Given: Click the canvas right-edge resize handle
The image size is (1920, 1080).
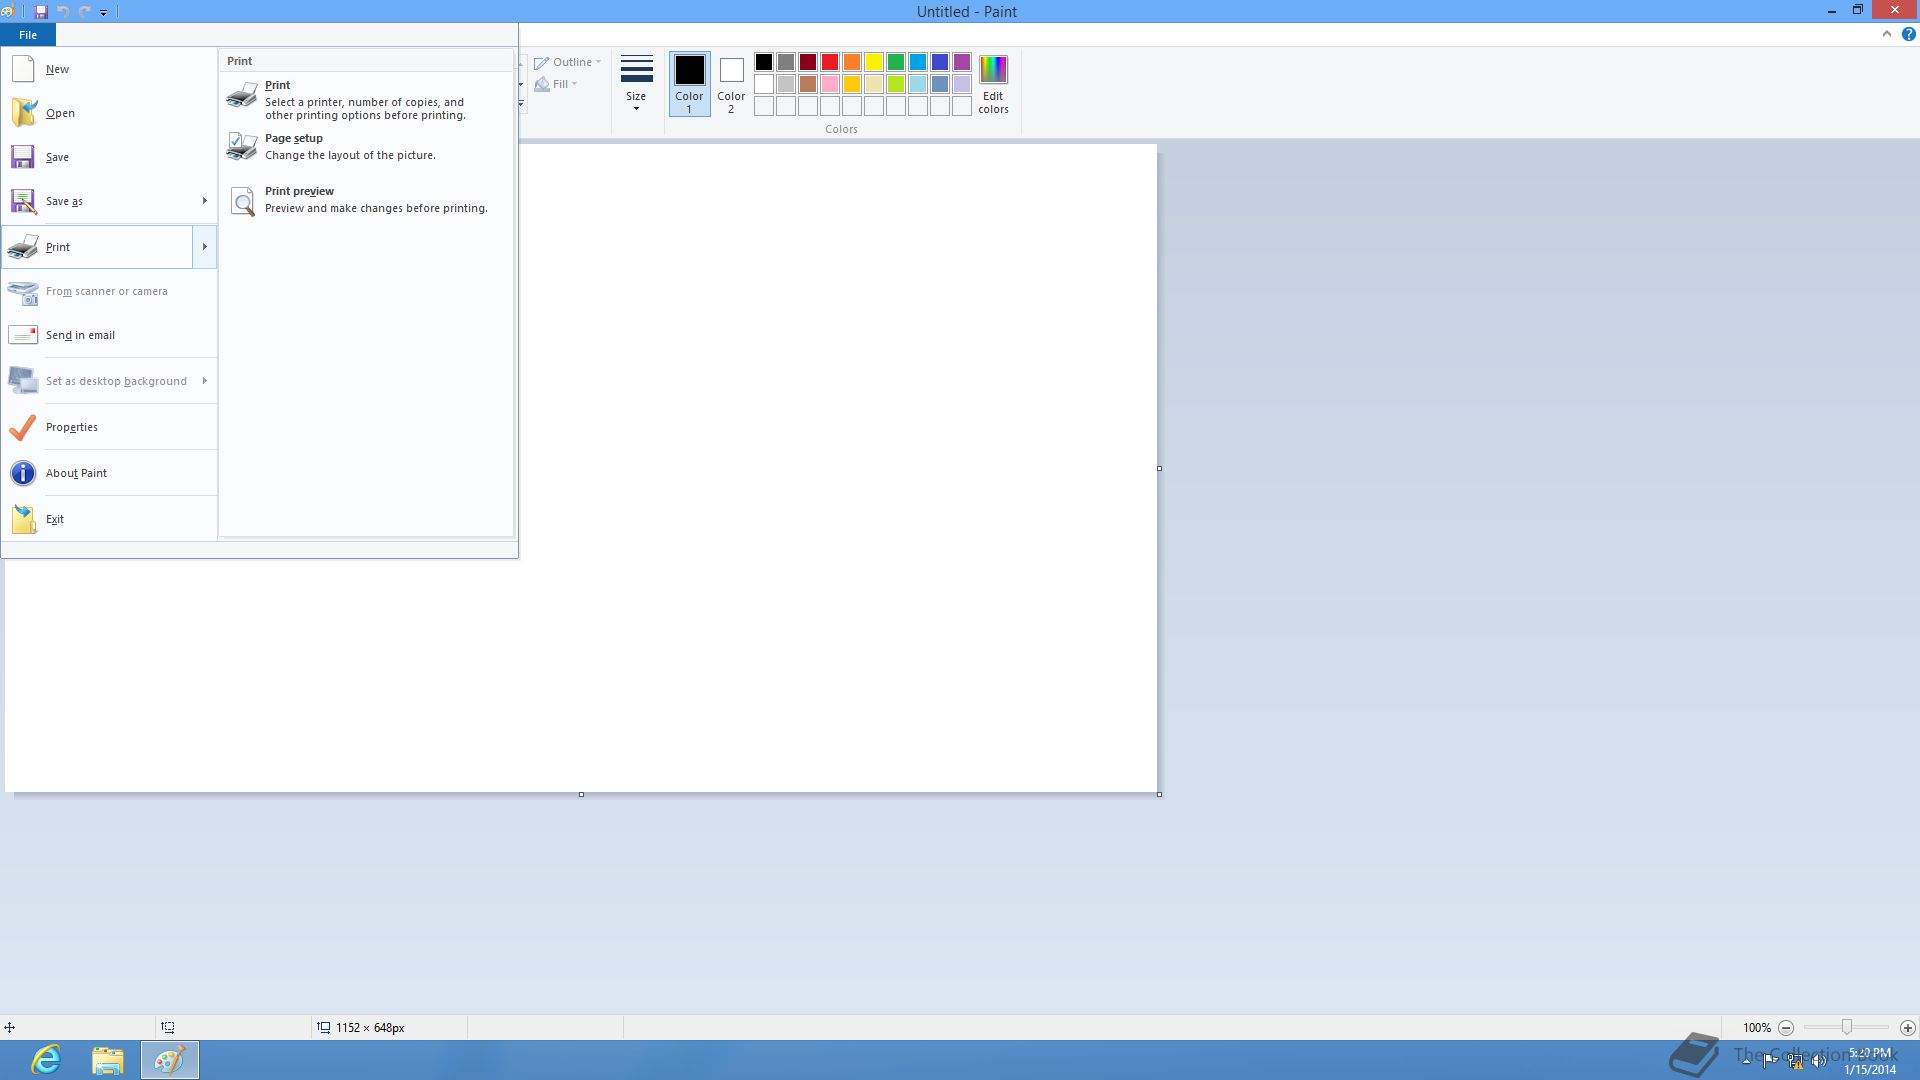Looking at the screenshot, I should [x=1160, y=468].
